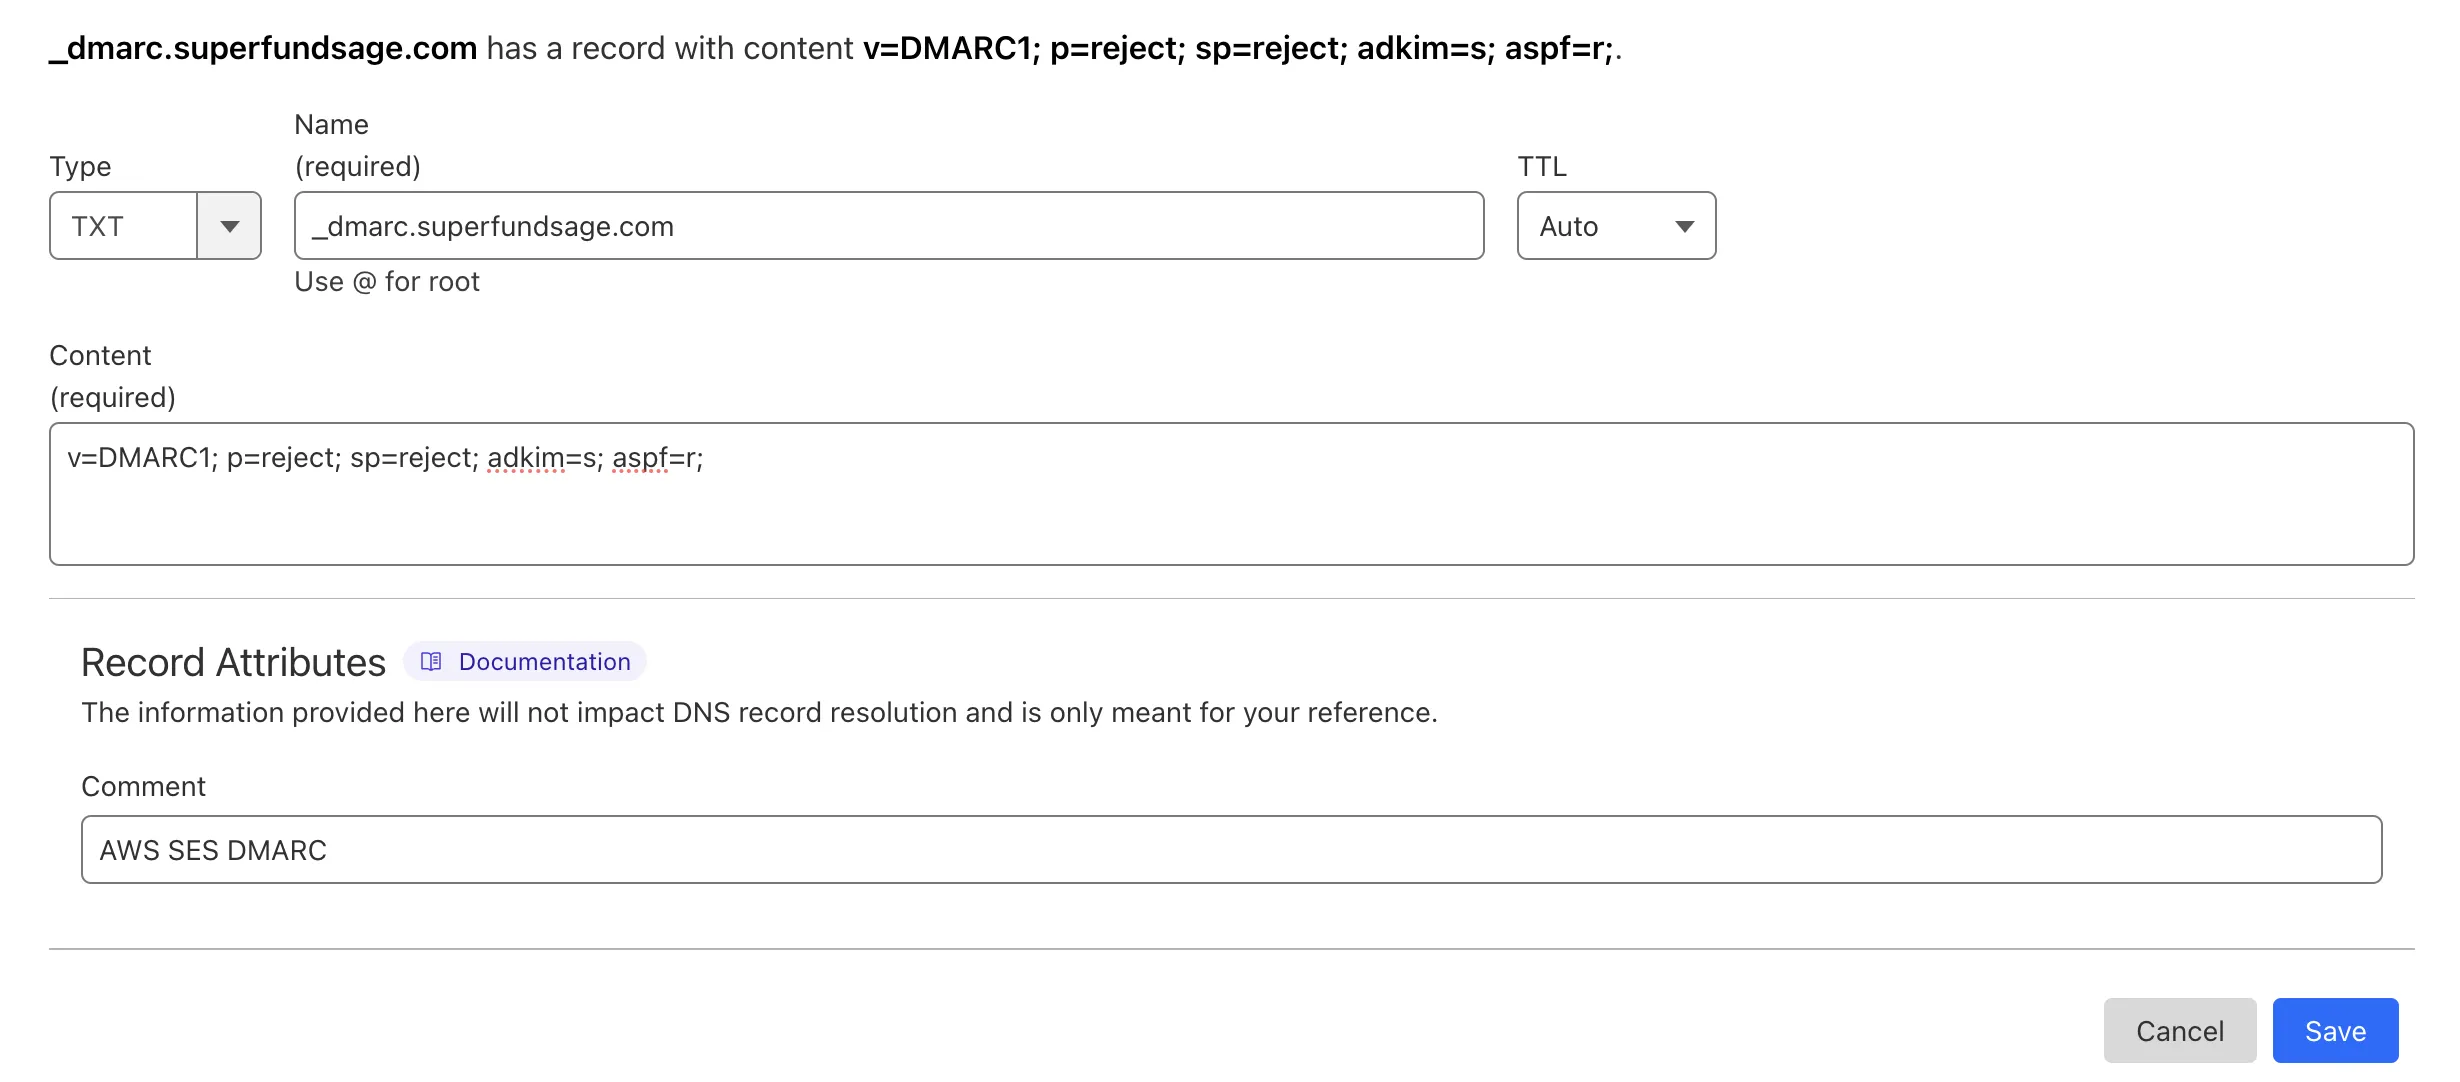Image resolution: width=2460 pixels, height=1082 pixels.
Task: Select the Use @ for root hint text
Action: click(x=387, y=281)
